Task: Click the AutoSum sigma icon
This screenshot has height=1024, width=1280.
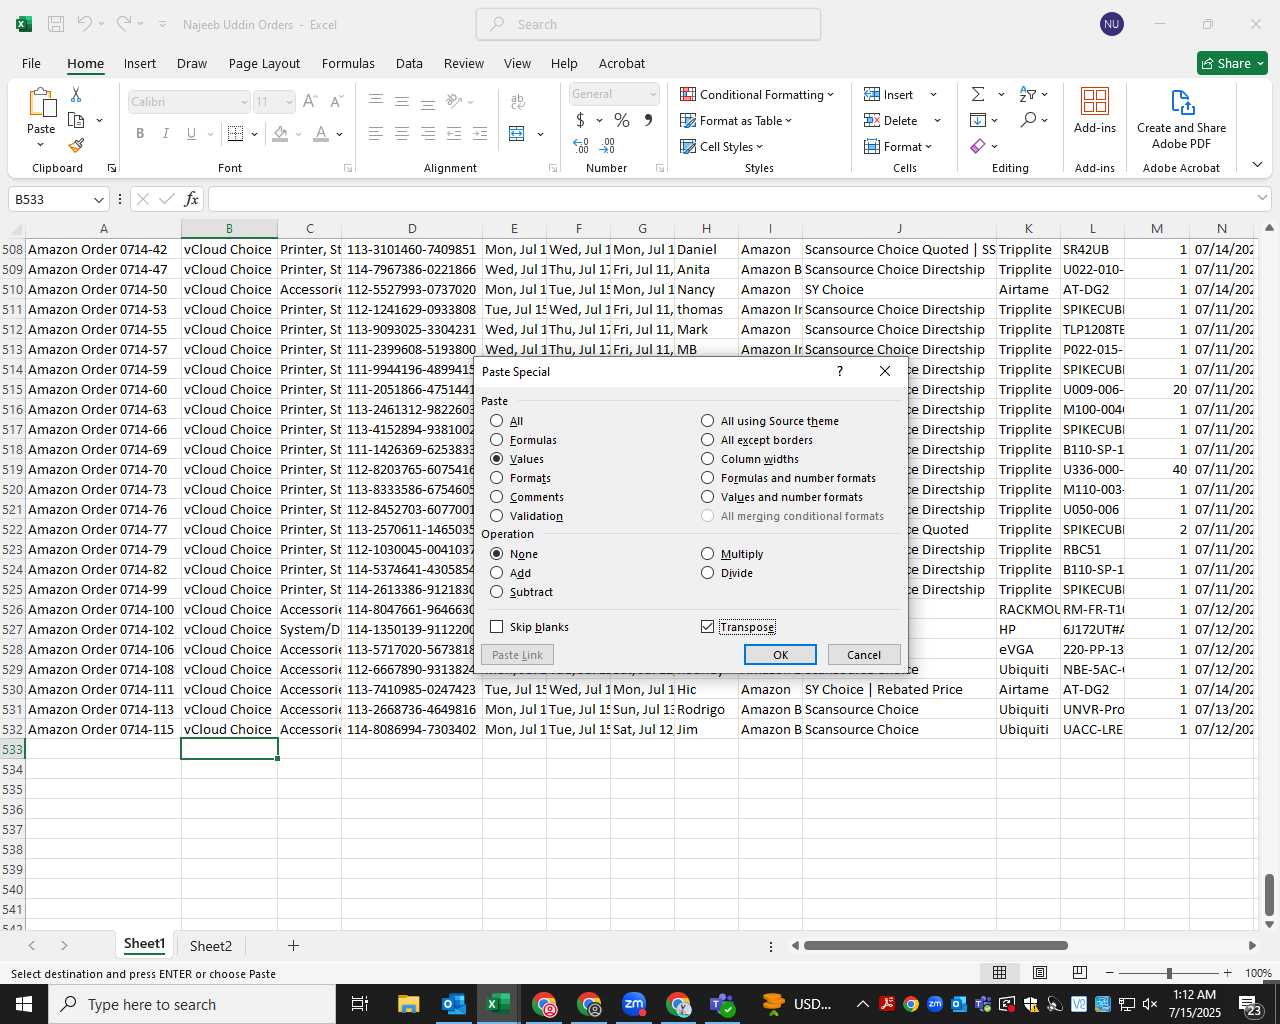Action: click(x=978, y=94)
